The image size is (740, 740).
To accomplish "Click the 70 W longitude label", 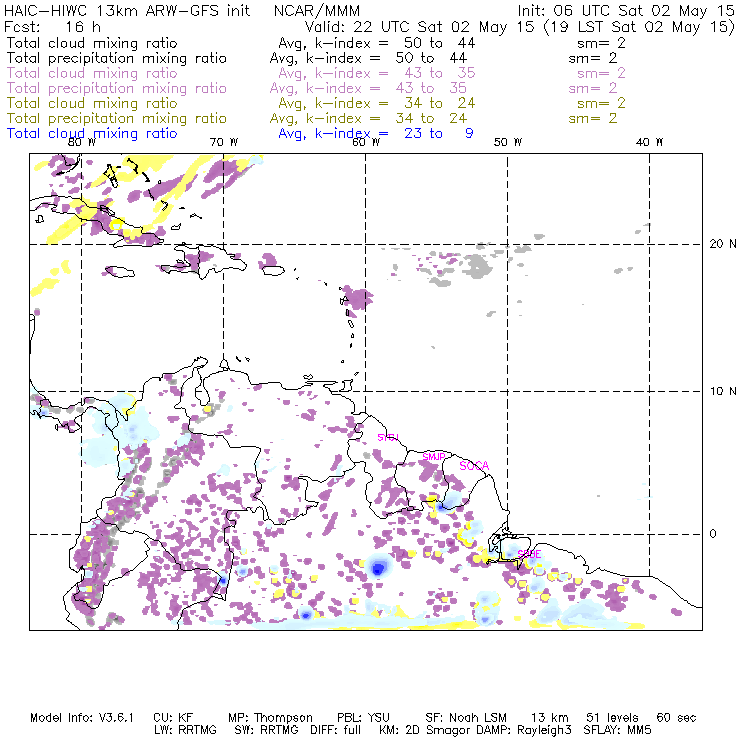I will tap(224, 142).
